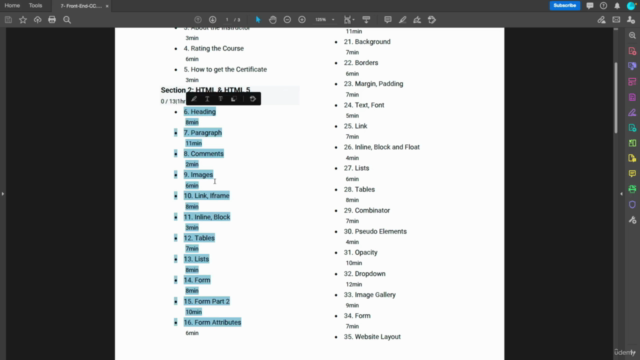Open the purple Fill & Sign pen tool
The image size is (640, 360).
tap(632, 112)
